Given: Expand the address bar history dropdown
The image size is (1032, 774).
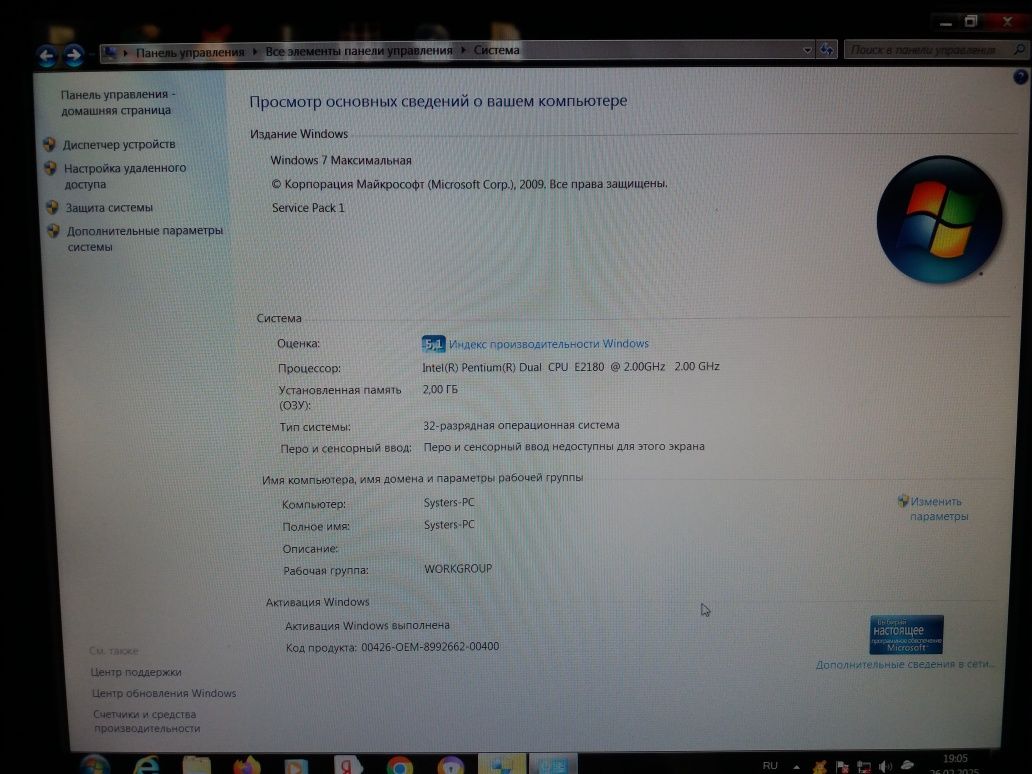Looking at the screenshot, I should (808, 50).
